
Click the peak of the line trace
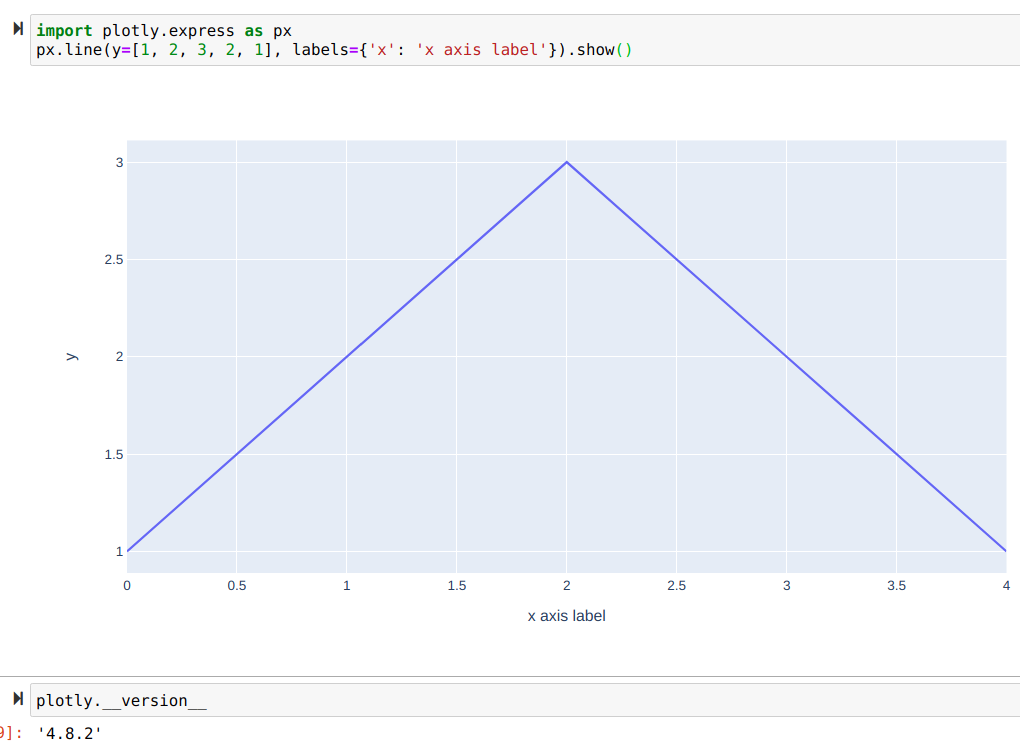coord(566,161)
